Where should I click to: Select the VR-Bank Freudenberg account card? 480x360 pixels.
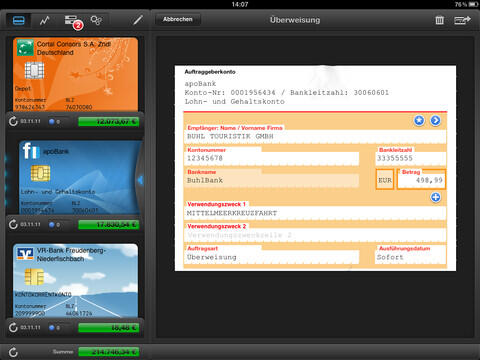tap(76, 280)
